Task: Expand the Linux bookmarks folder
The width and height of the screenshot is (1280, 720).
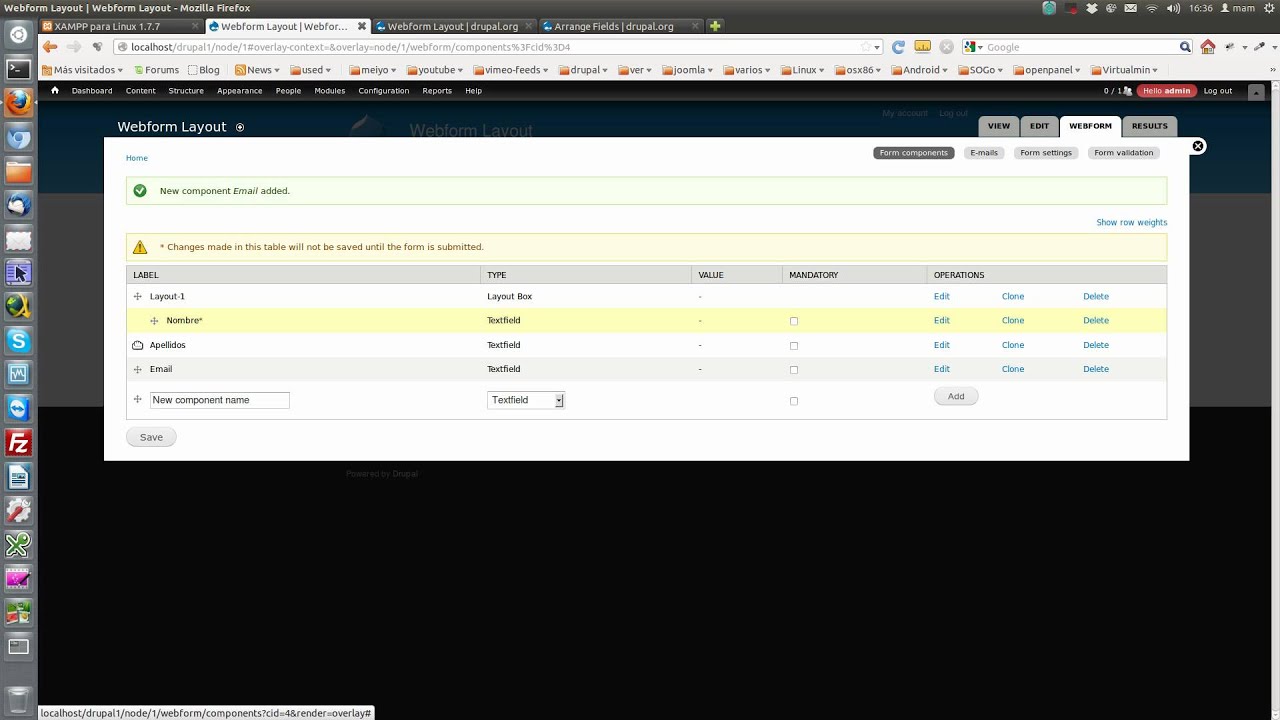Action: (803, 70)
